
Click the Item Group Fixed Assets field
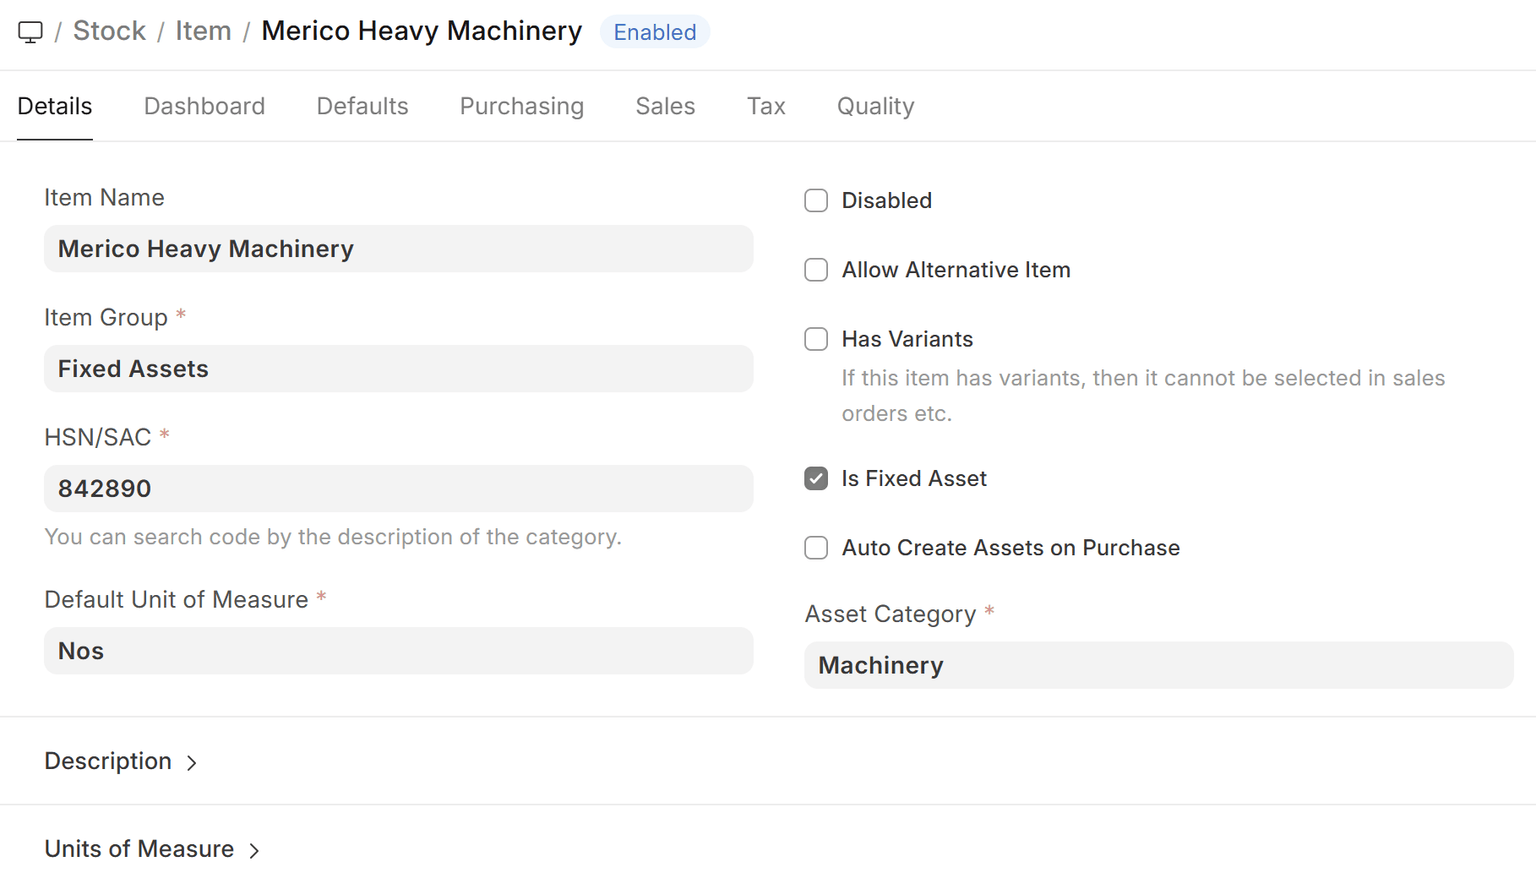[398, 369]
